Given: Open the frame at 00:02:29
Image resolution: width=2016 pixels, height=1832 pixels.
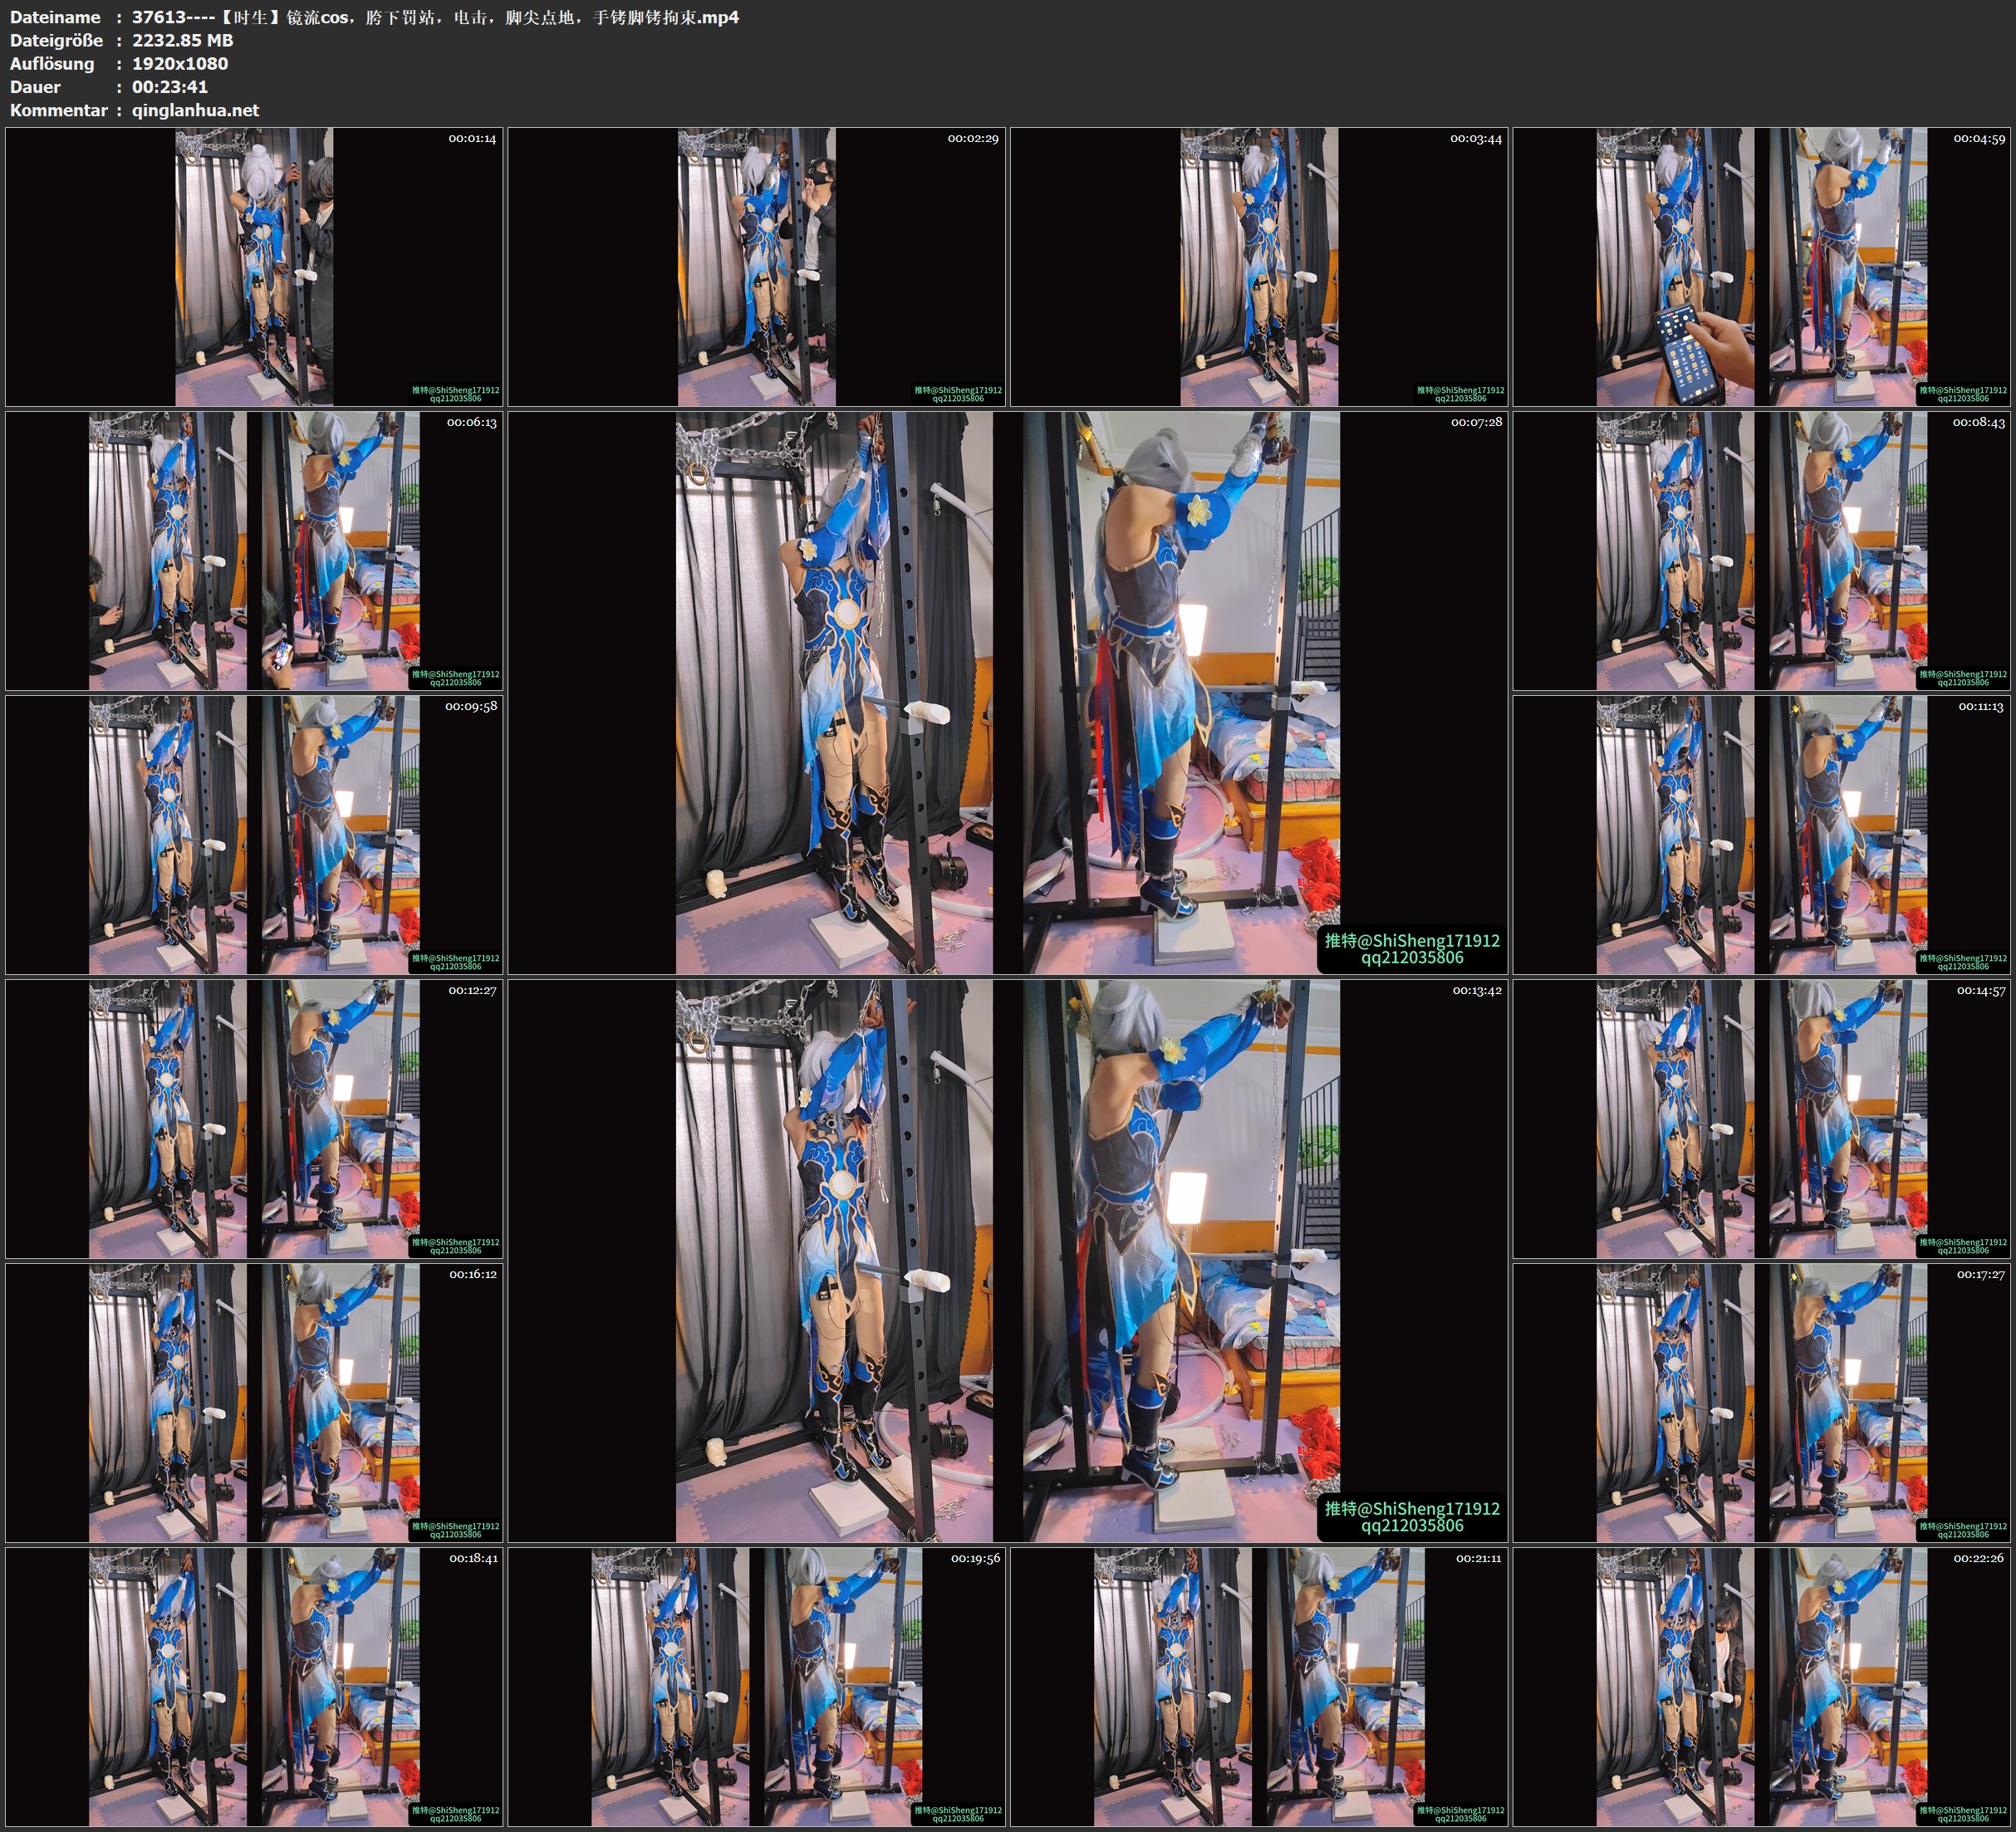Looking at the screenshot, I should click(x=756, y=267).
